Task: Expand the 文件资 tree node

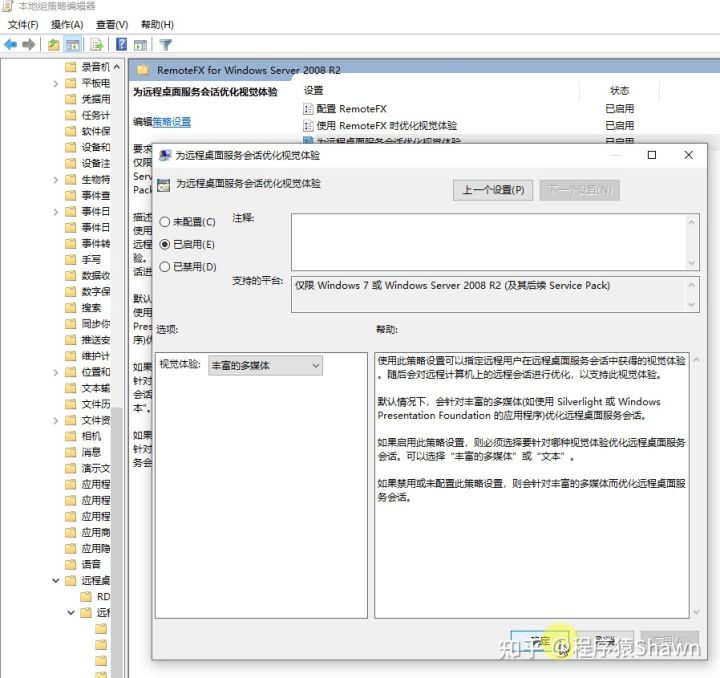Action: (x=56, y=420)
